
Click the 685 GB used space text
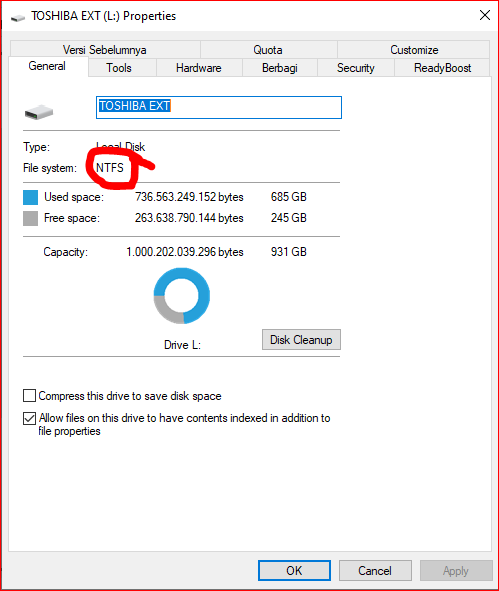289,197
